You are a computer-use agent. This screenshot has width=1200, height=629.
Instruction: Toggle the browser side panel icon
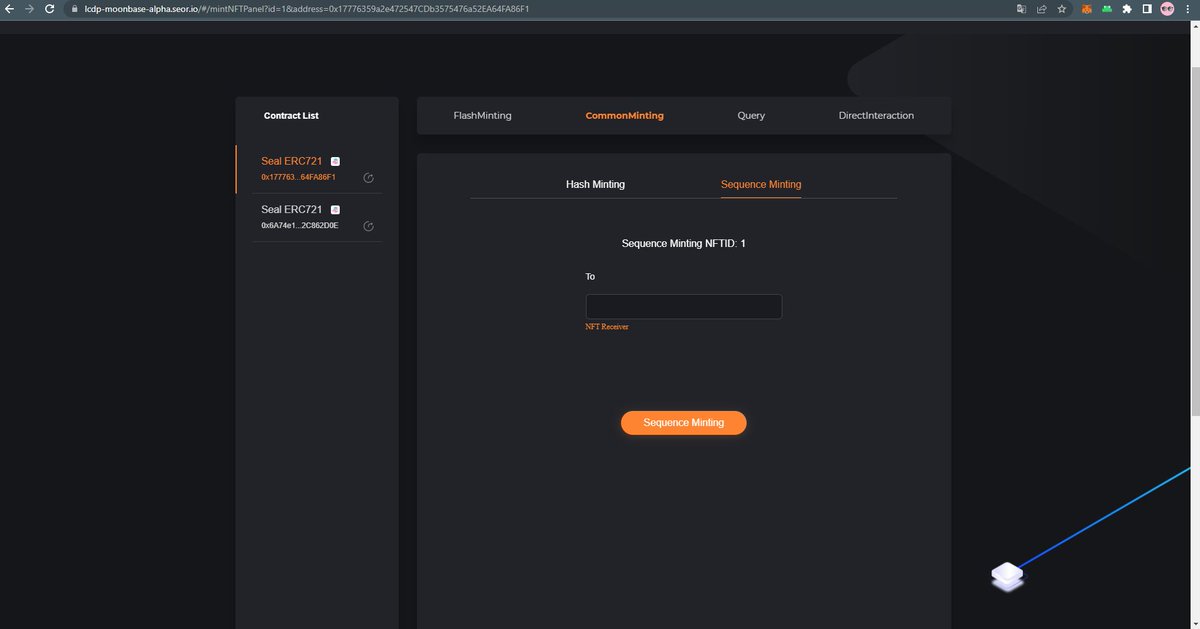[x=1147, y=8]
